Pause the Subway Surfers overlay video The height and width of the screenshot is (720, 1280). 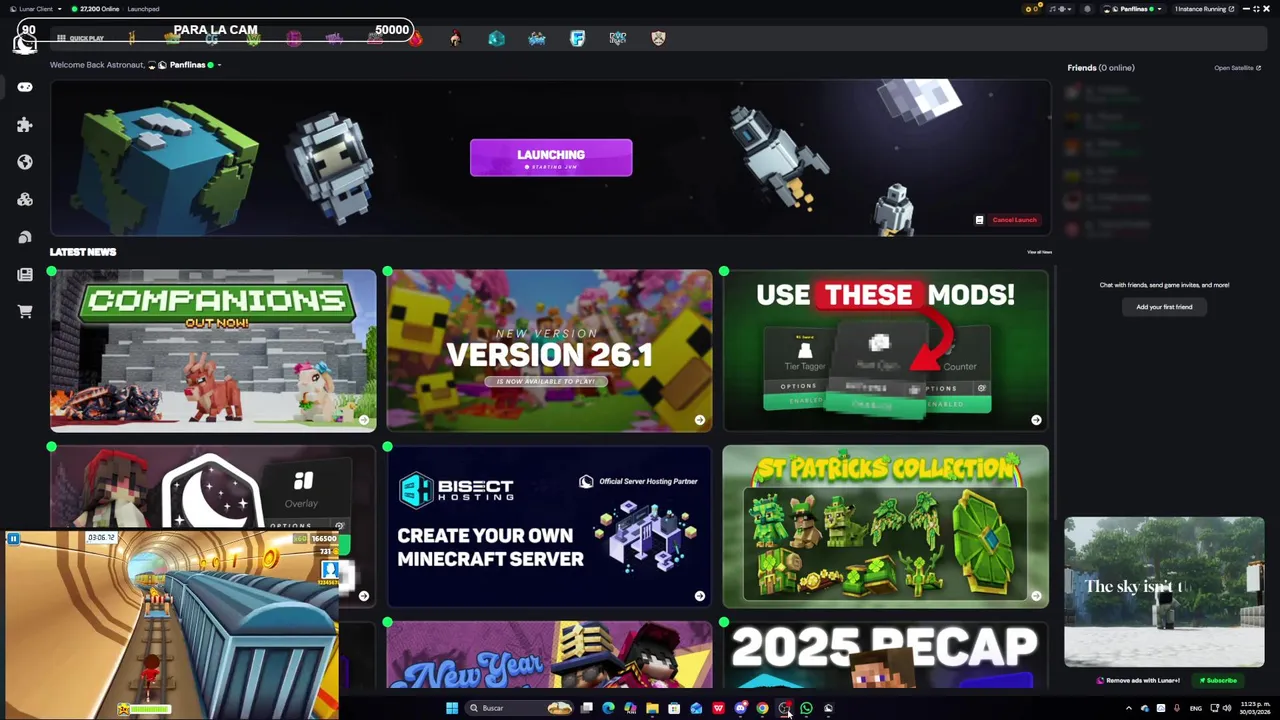tap(13, 539)
